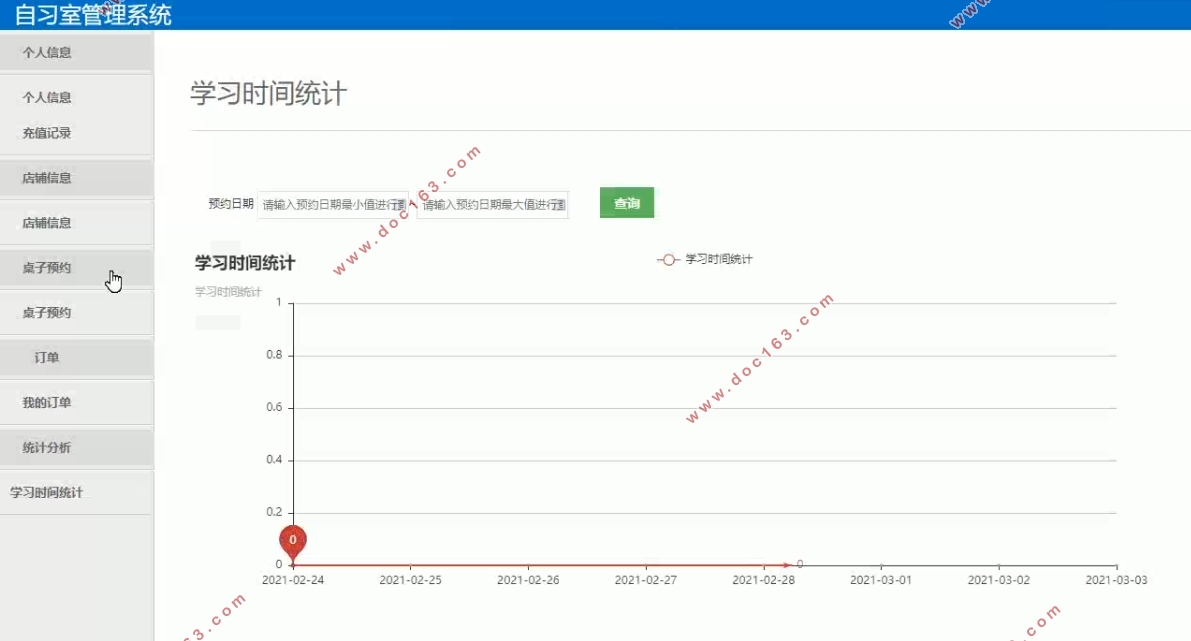Click the 查询 green search button
This screenshot has height=641, width=1191.
click(627, 203)
